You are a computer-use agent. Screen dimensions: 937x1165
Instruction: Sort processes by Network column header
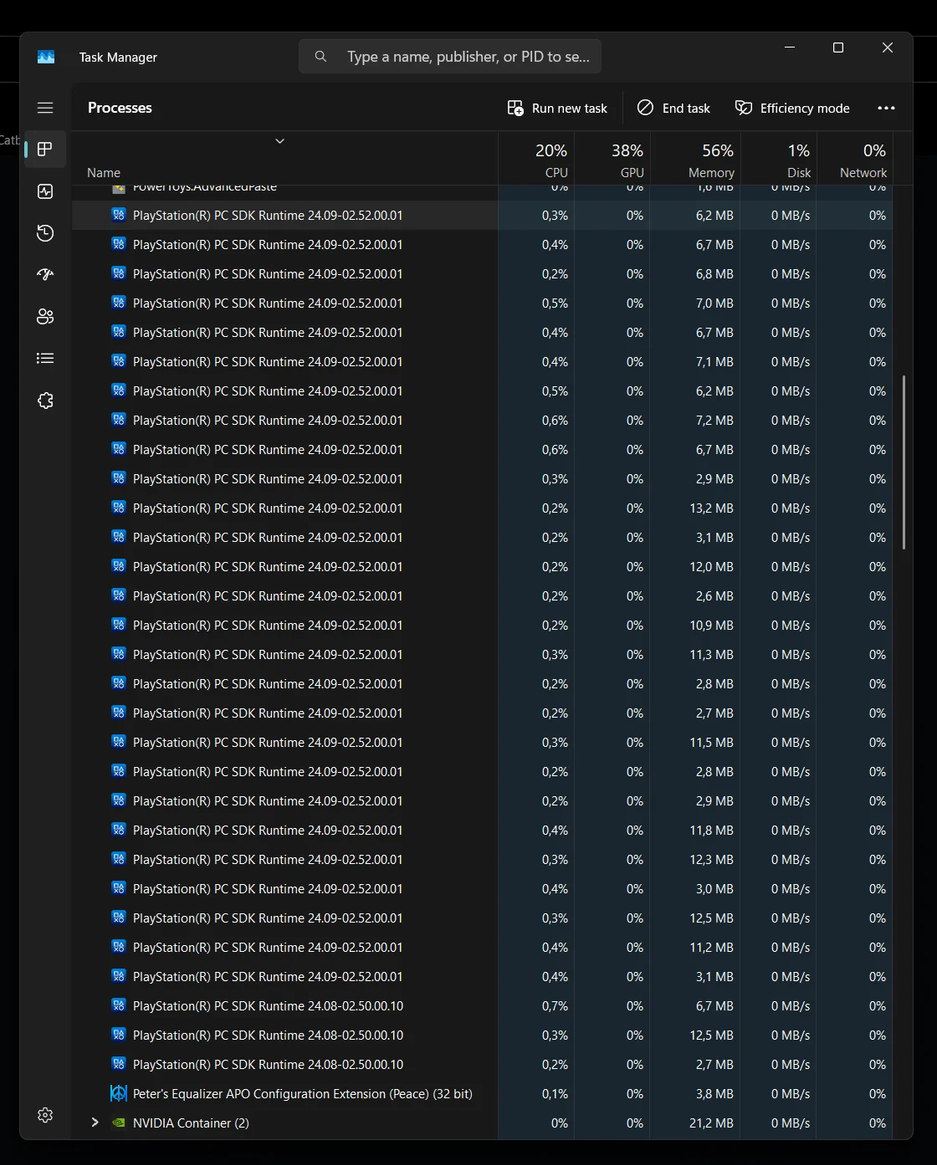pyautogui.click(x=855, y=160)
